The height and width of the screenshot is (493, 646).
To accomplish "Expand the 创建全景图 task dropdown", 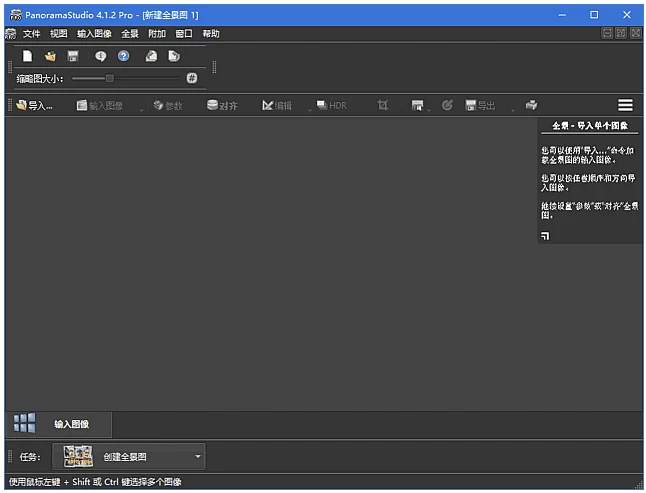I will 198,457.
